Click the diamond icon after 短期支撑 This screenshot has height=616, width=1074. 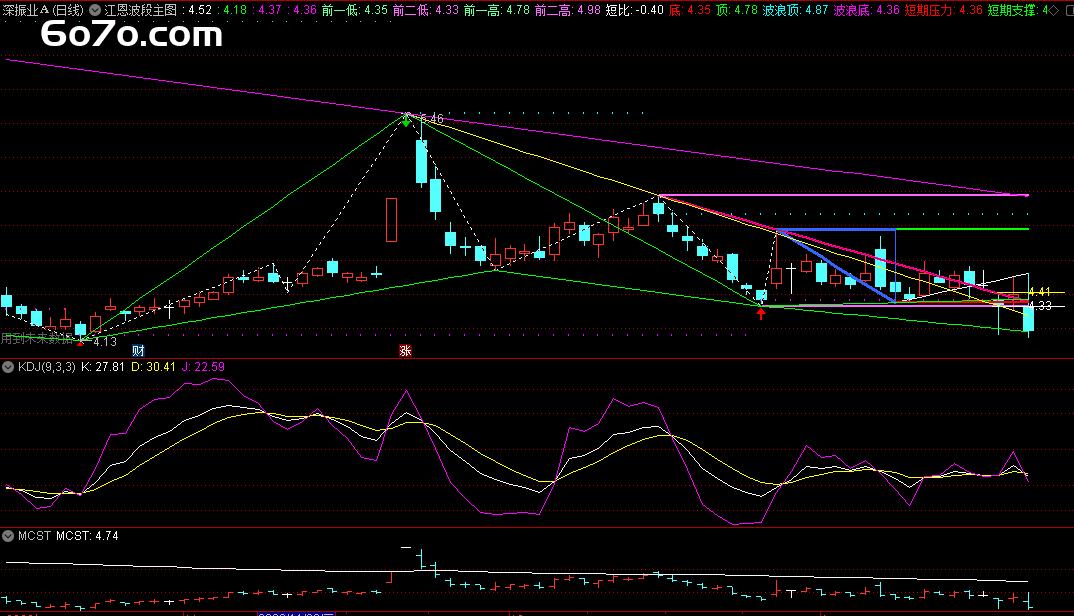[x=1054, y=10]
